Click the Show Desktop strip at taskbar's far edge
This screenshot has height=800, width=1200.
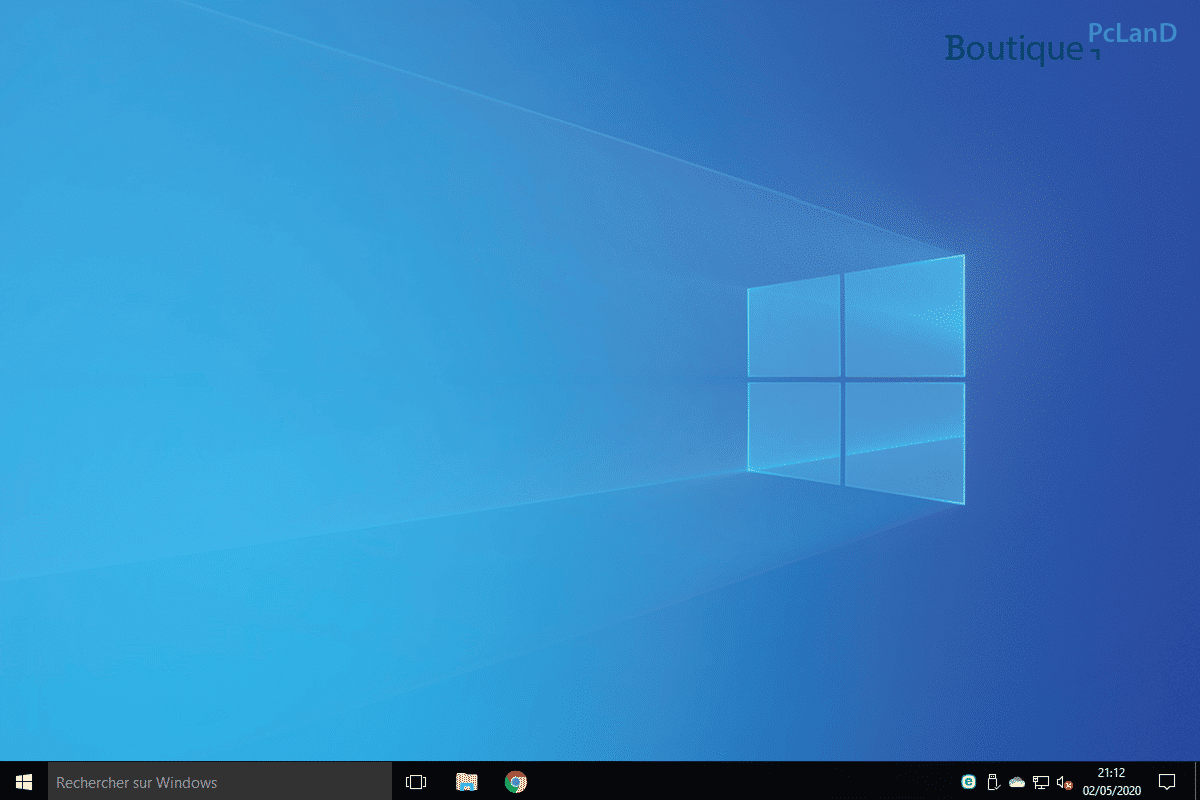click(1198, 781)
